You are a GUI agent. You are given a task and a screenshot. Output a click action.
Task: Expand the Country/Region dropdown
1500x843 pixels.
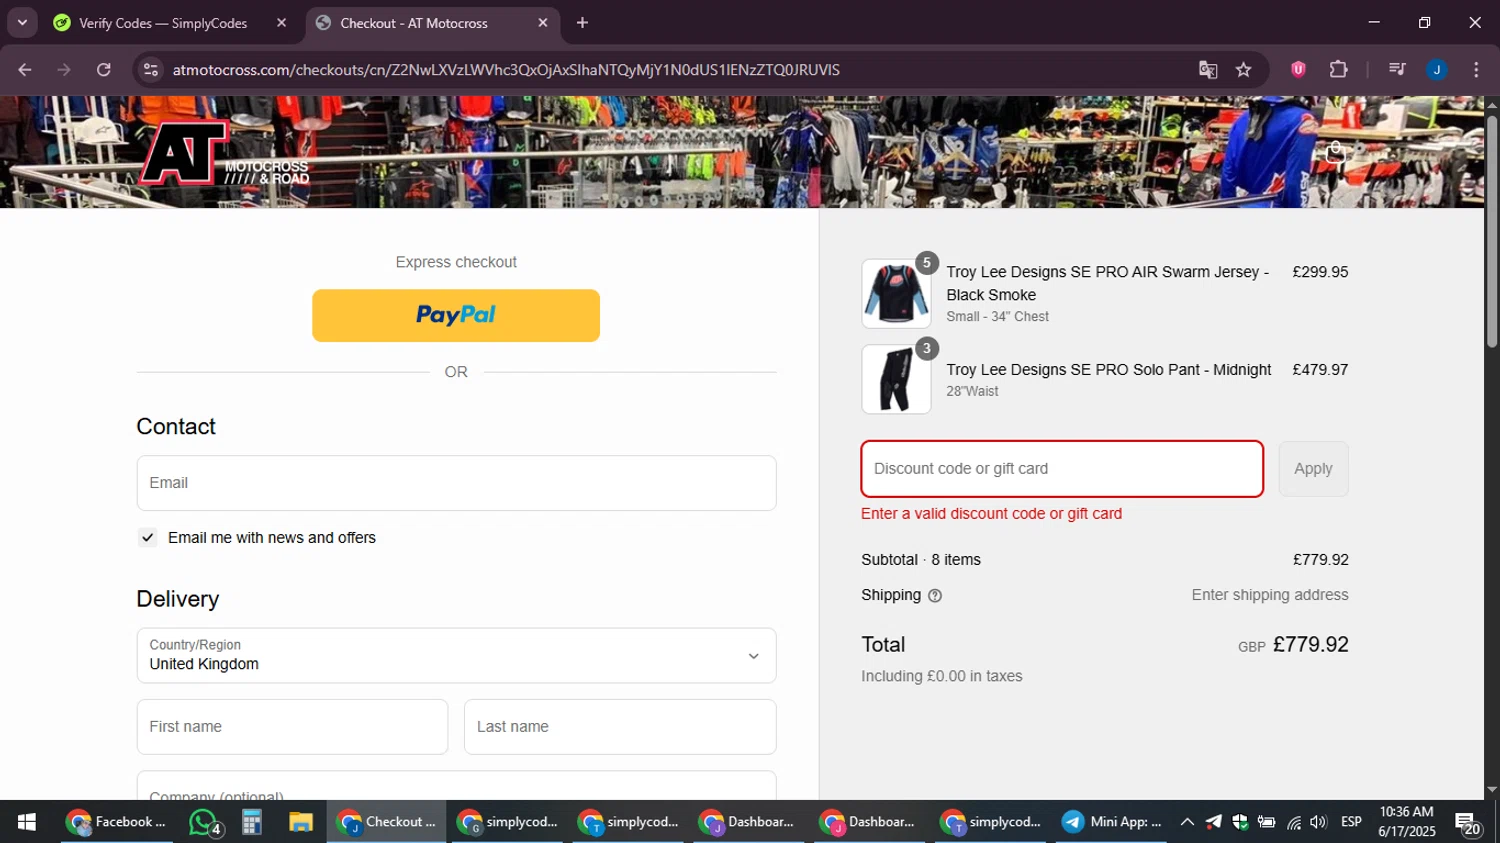click(x=456, y=656)
